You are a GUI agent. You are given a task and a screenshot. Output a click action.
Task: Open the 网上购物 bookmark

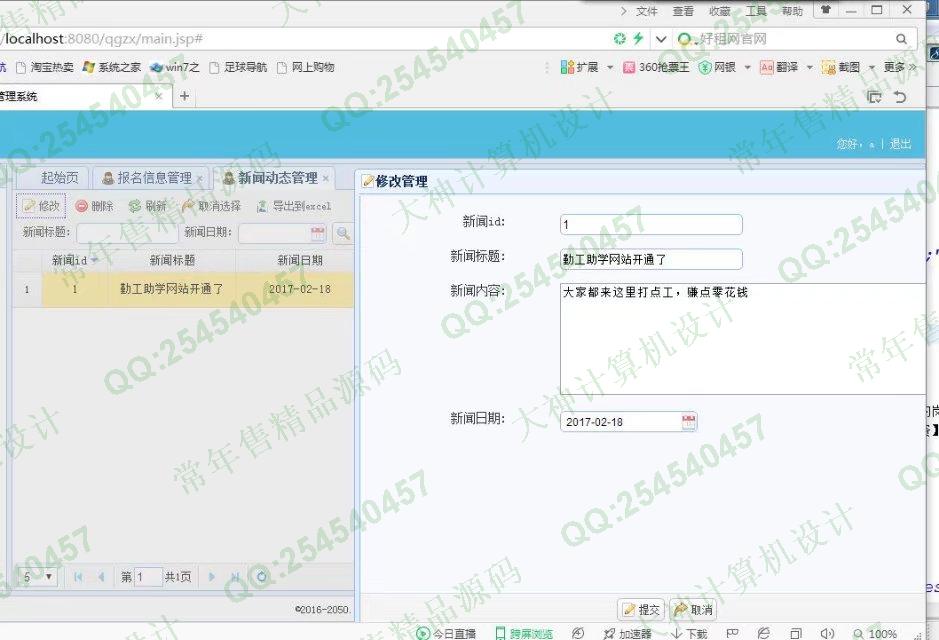pos(305,67)
